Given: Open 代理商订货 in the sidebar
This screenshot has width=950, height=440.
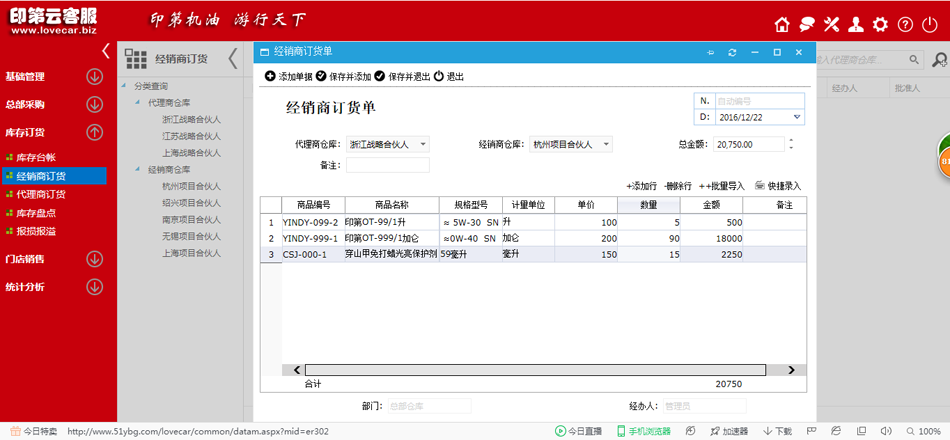Looking at the screenshot, I should (x=41, y=195).
